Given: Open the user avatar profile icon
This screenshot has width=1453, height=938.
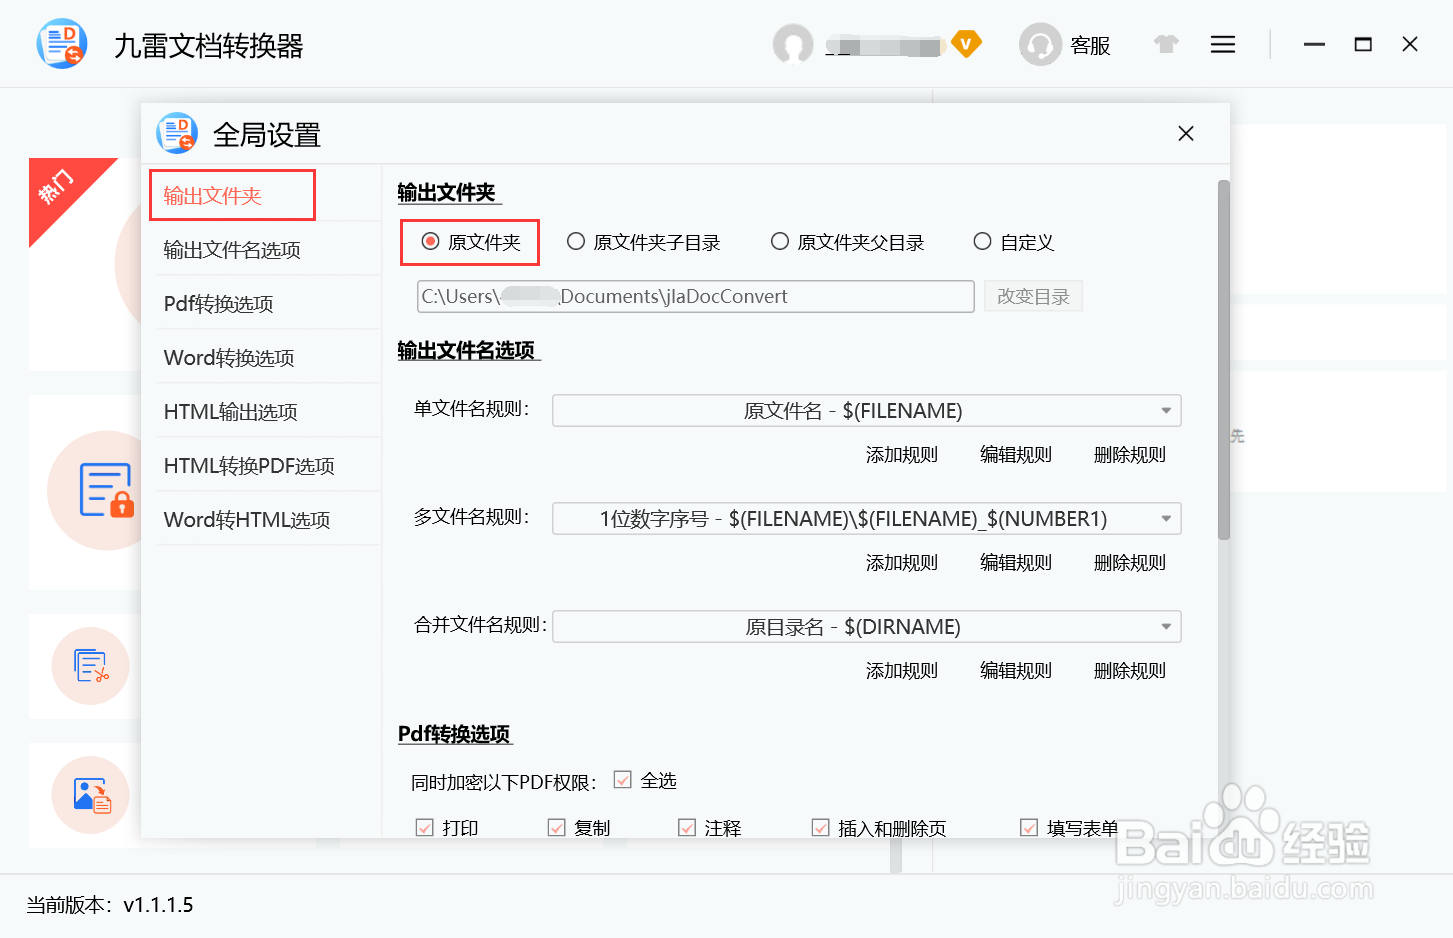Looking at the screenshot, I should coord(793,45).
